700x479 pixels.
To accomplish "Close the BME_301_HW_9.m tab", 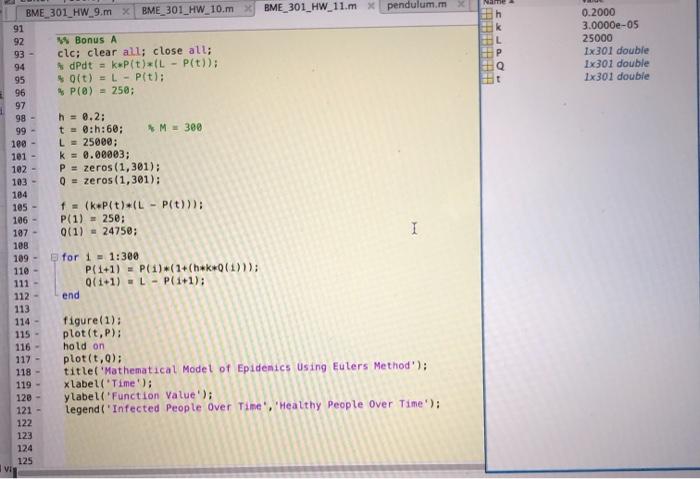I will [x=126, y=11].
